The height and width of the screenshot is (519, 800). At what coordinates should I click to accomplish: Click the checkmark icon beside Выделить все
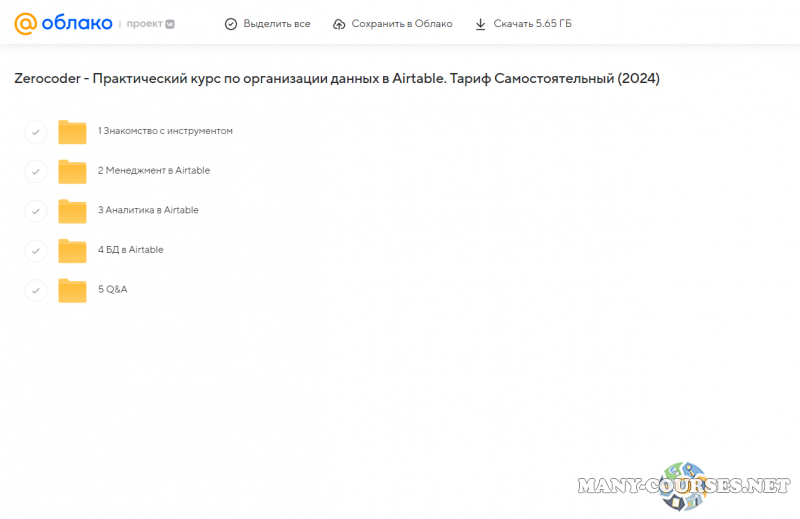pos(231,24)
